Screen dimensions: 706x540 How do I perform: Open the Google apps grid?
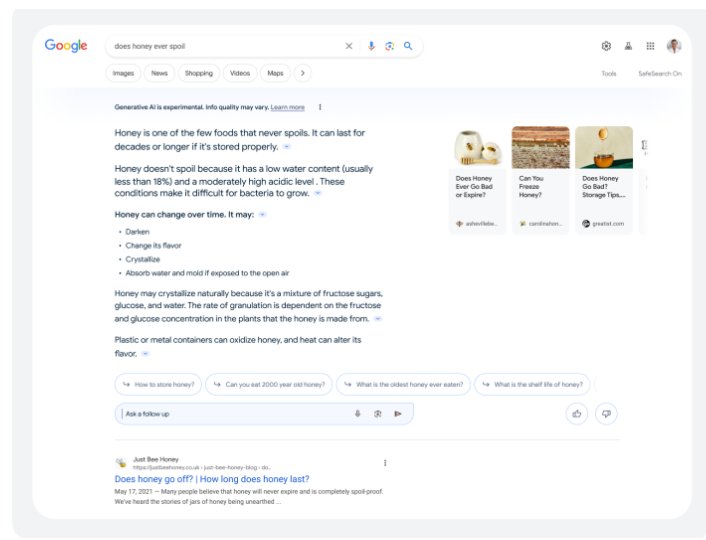pyautogui.click(x=650, y=46)
